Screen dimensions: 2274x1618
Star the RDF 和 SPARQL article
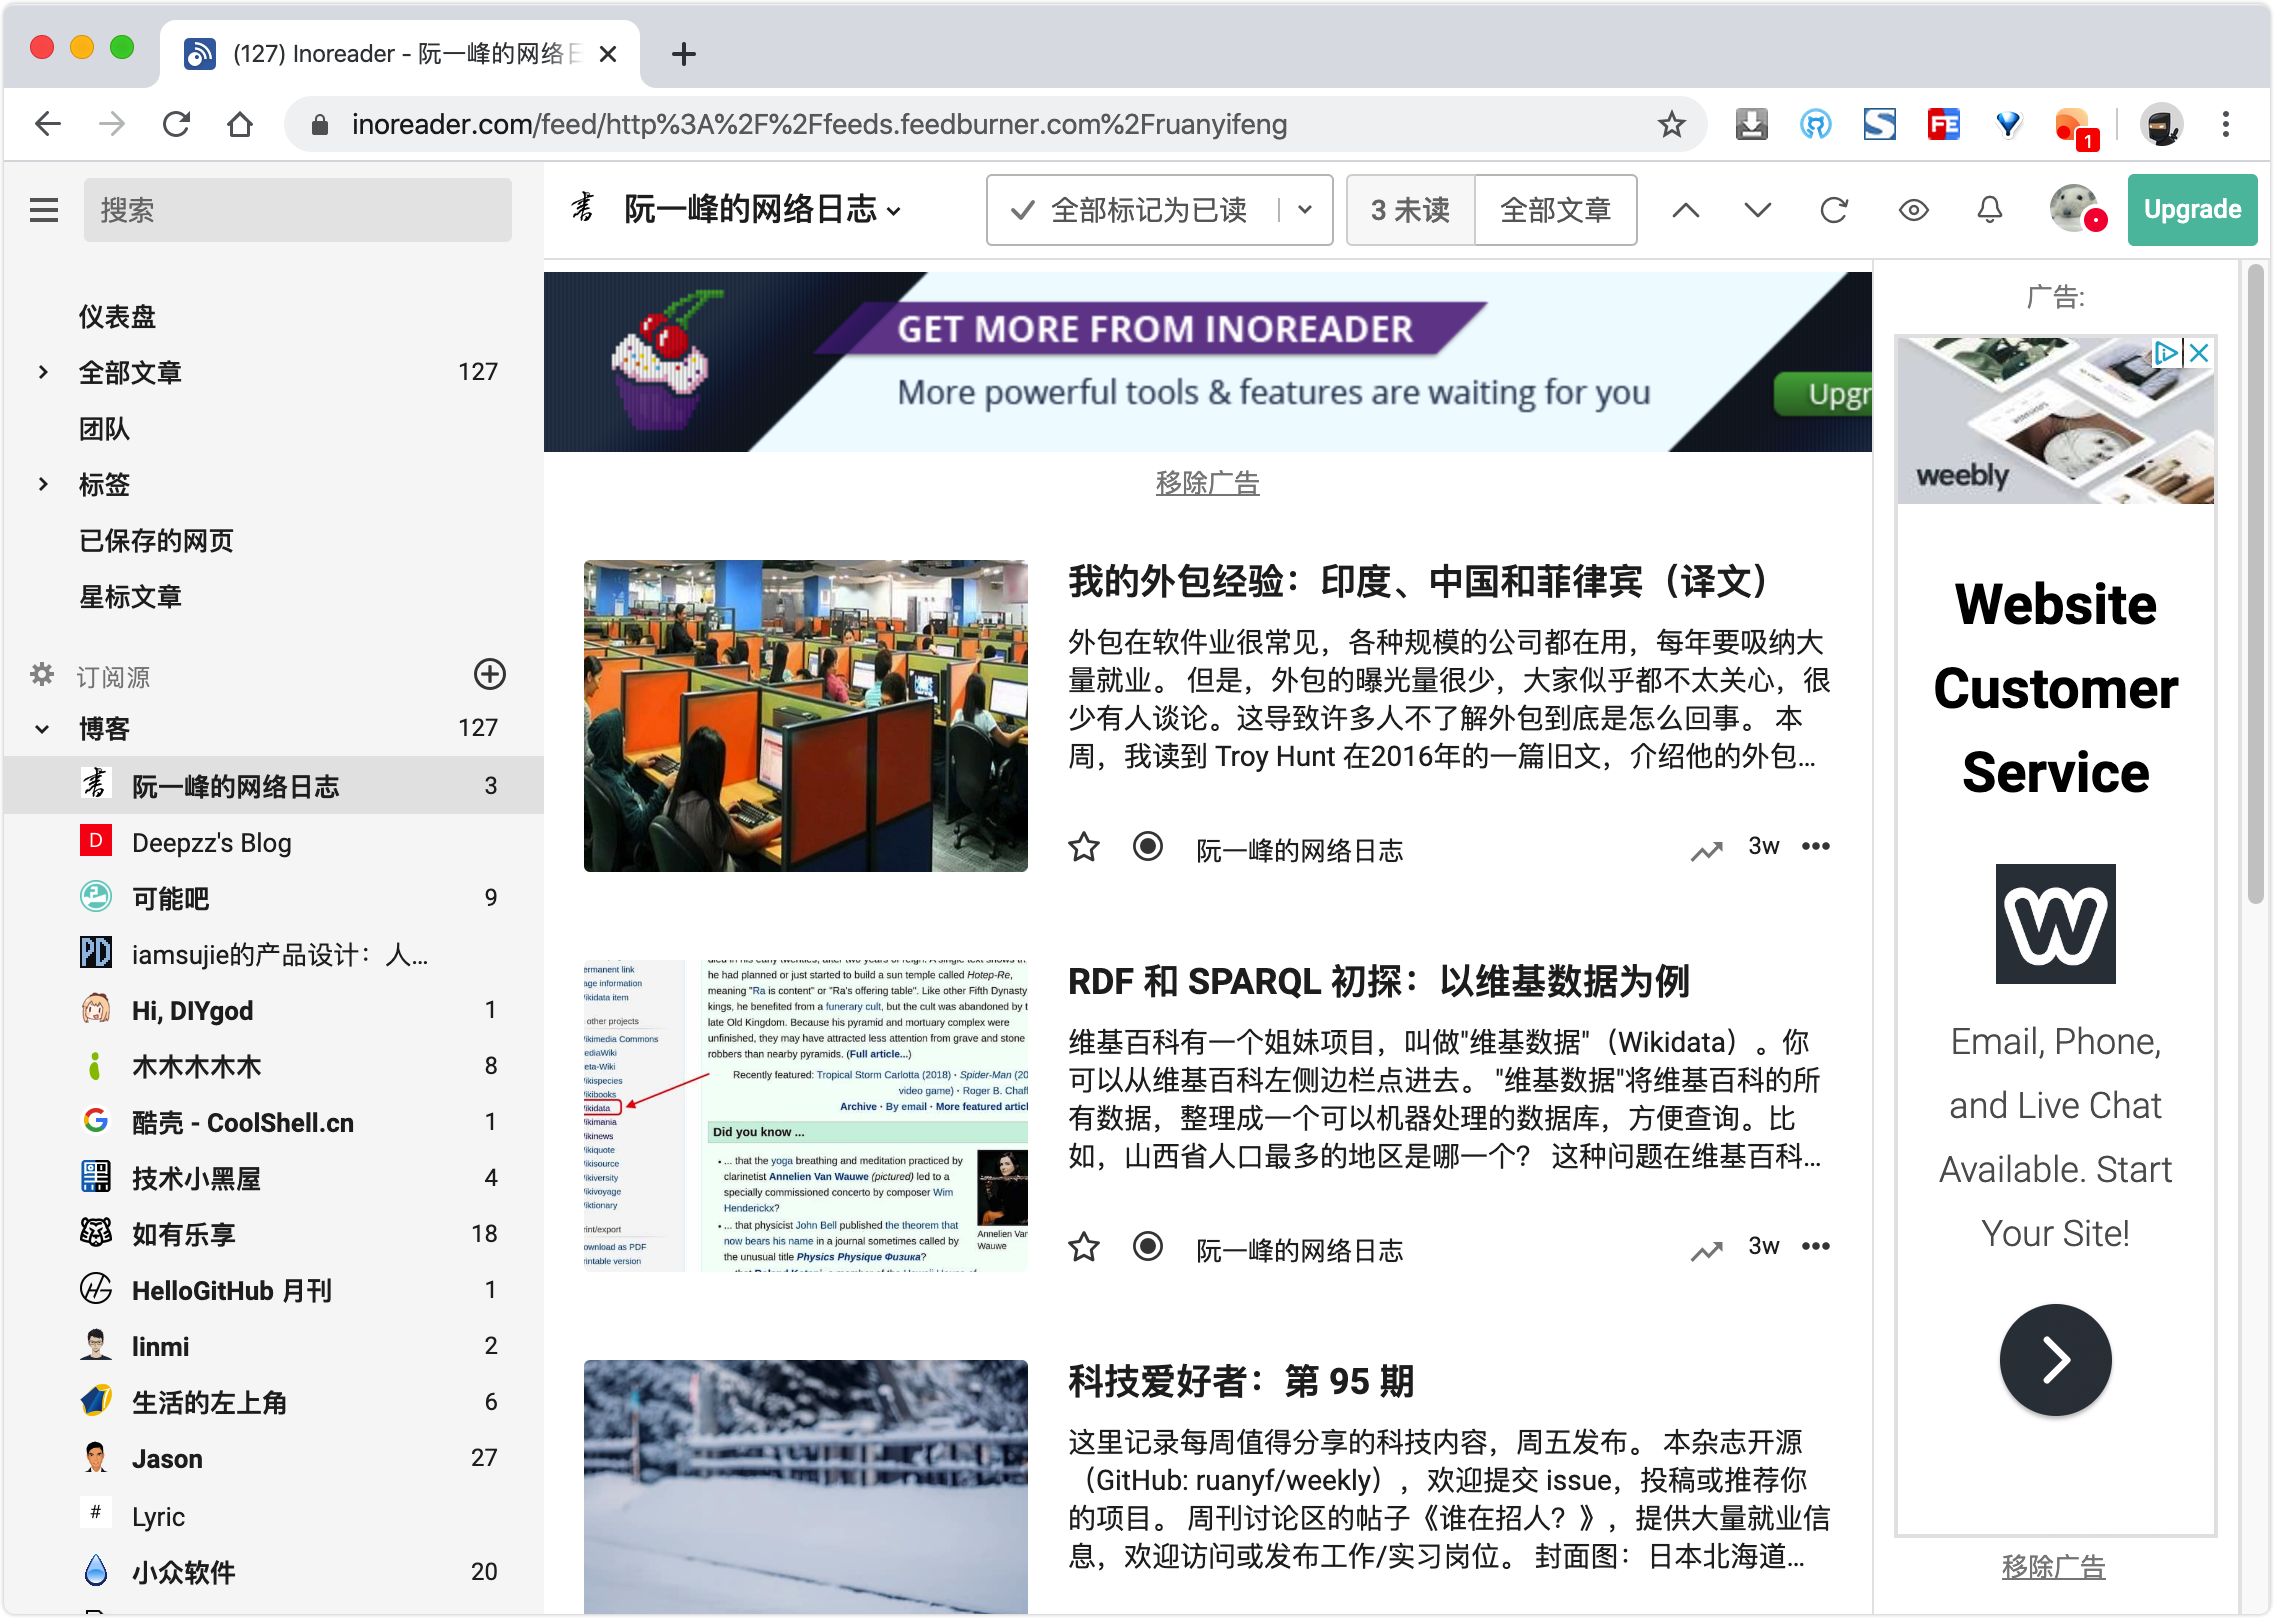(1084, 1247)
